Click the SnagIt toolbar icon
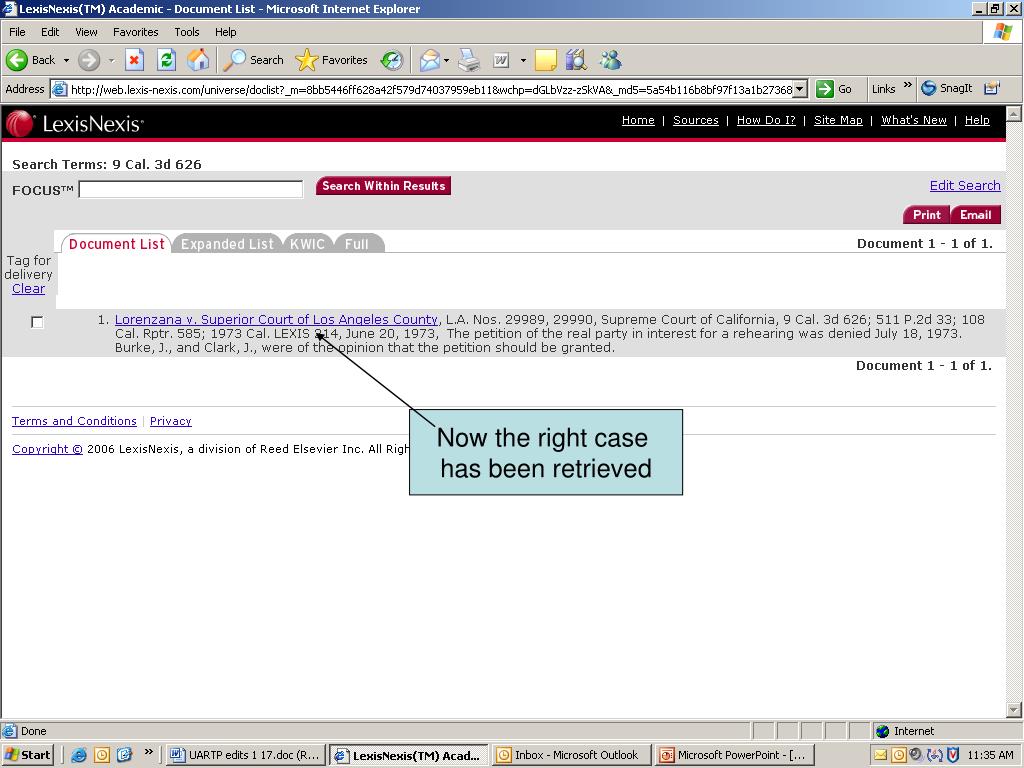The image size is (1024, 768). click(946, 88)
